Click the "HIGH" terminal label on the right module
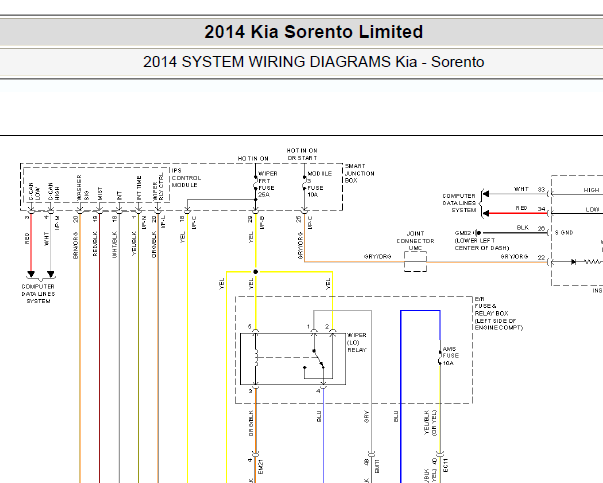This screenshot has width=603, height=483. click(591, 190)
